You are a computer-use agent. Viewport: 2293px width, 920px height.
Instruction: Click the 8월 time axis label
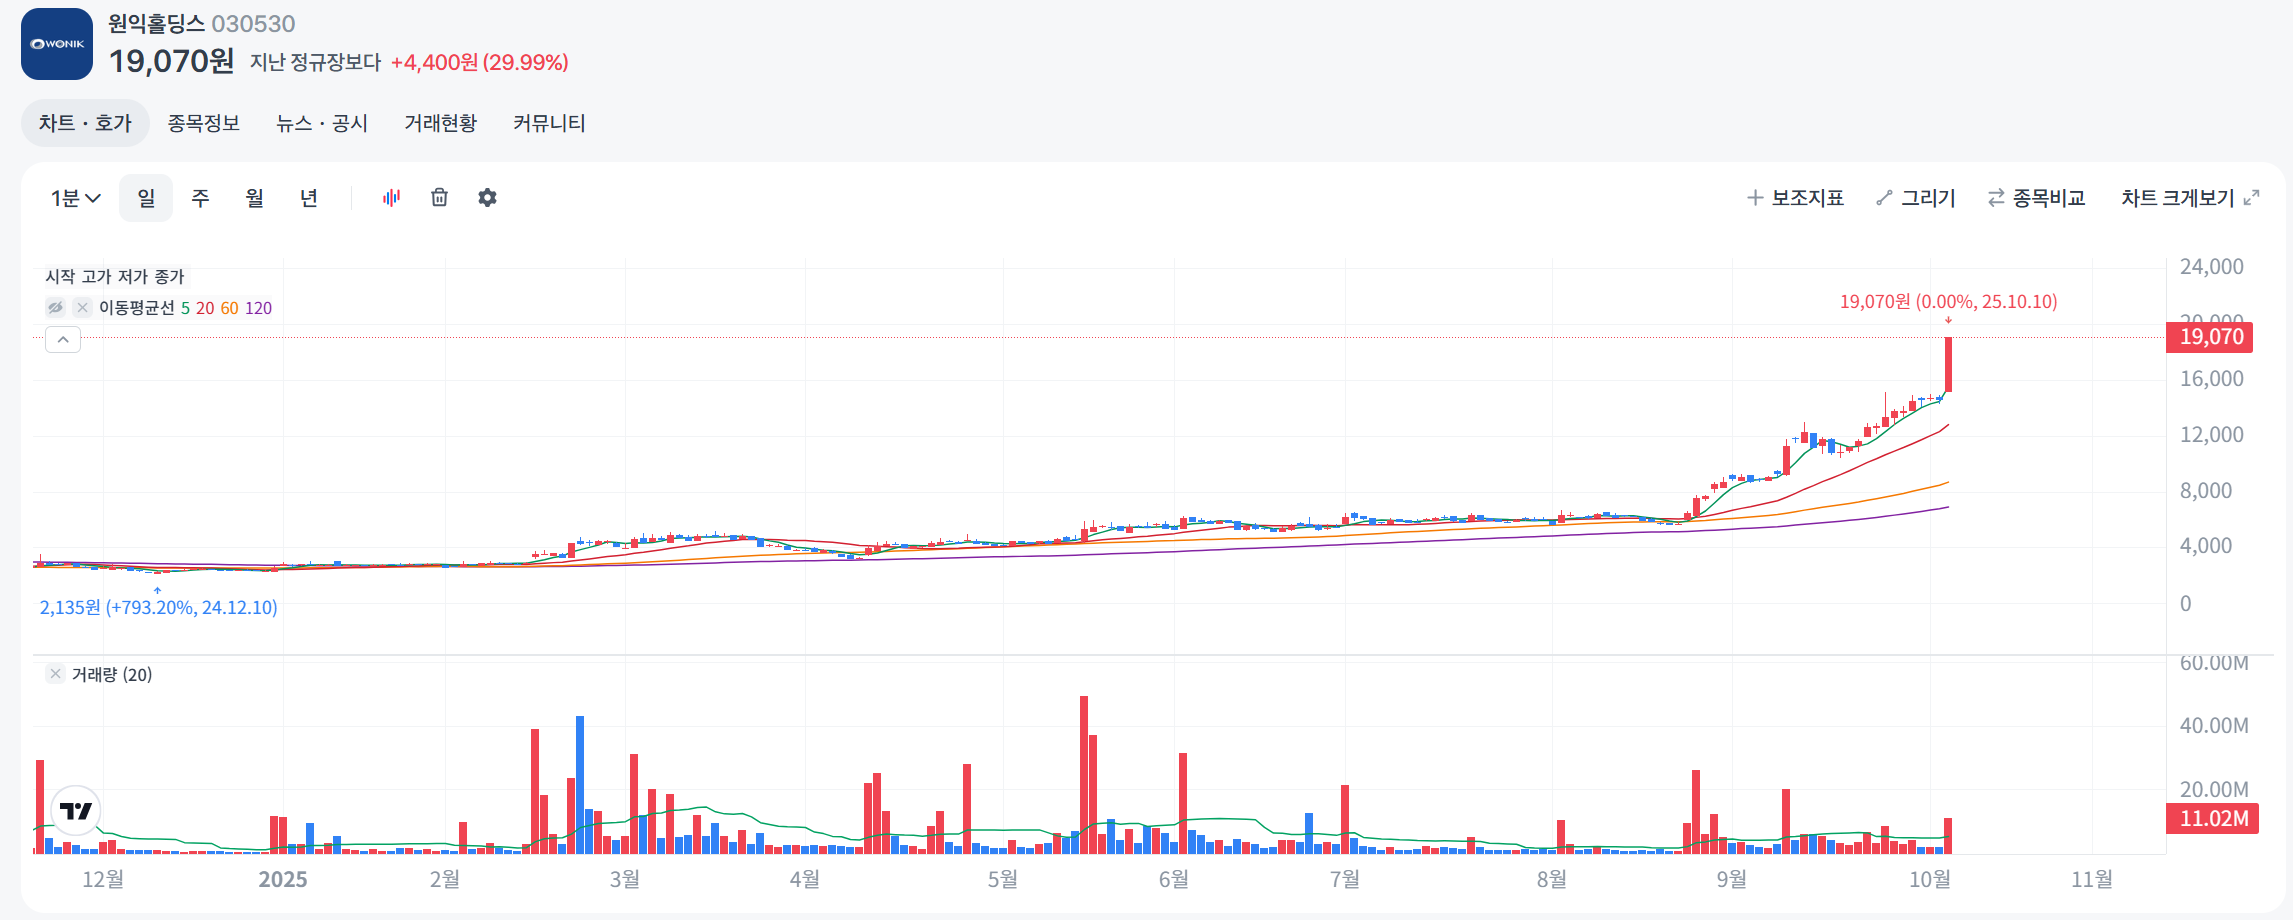point(1551,879)
